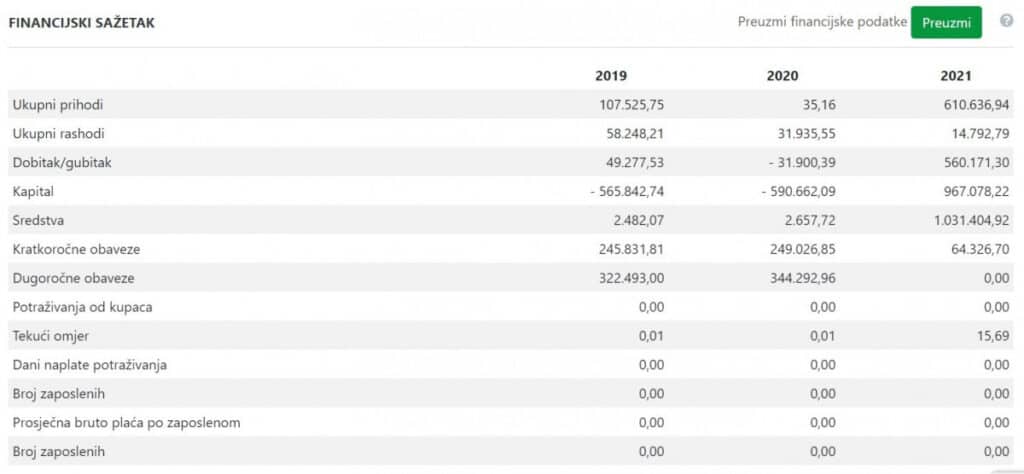
Task: Click the Ukupni prihodi row label
Action: (58, 105)
